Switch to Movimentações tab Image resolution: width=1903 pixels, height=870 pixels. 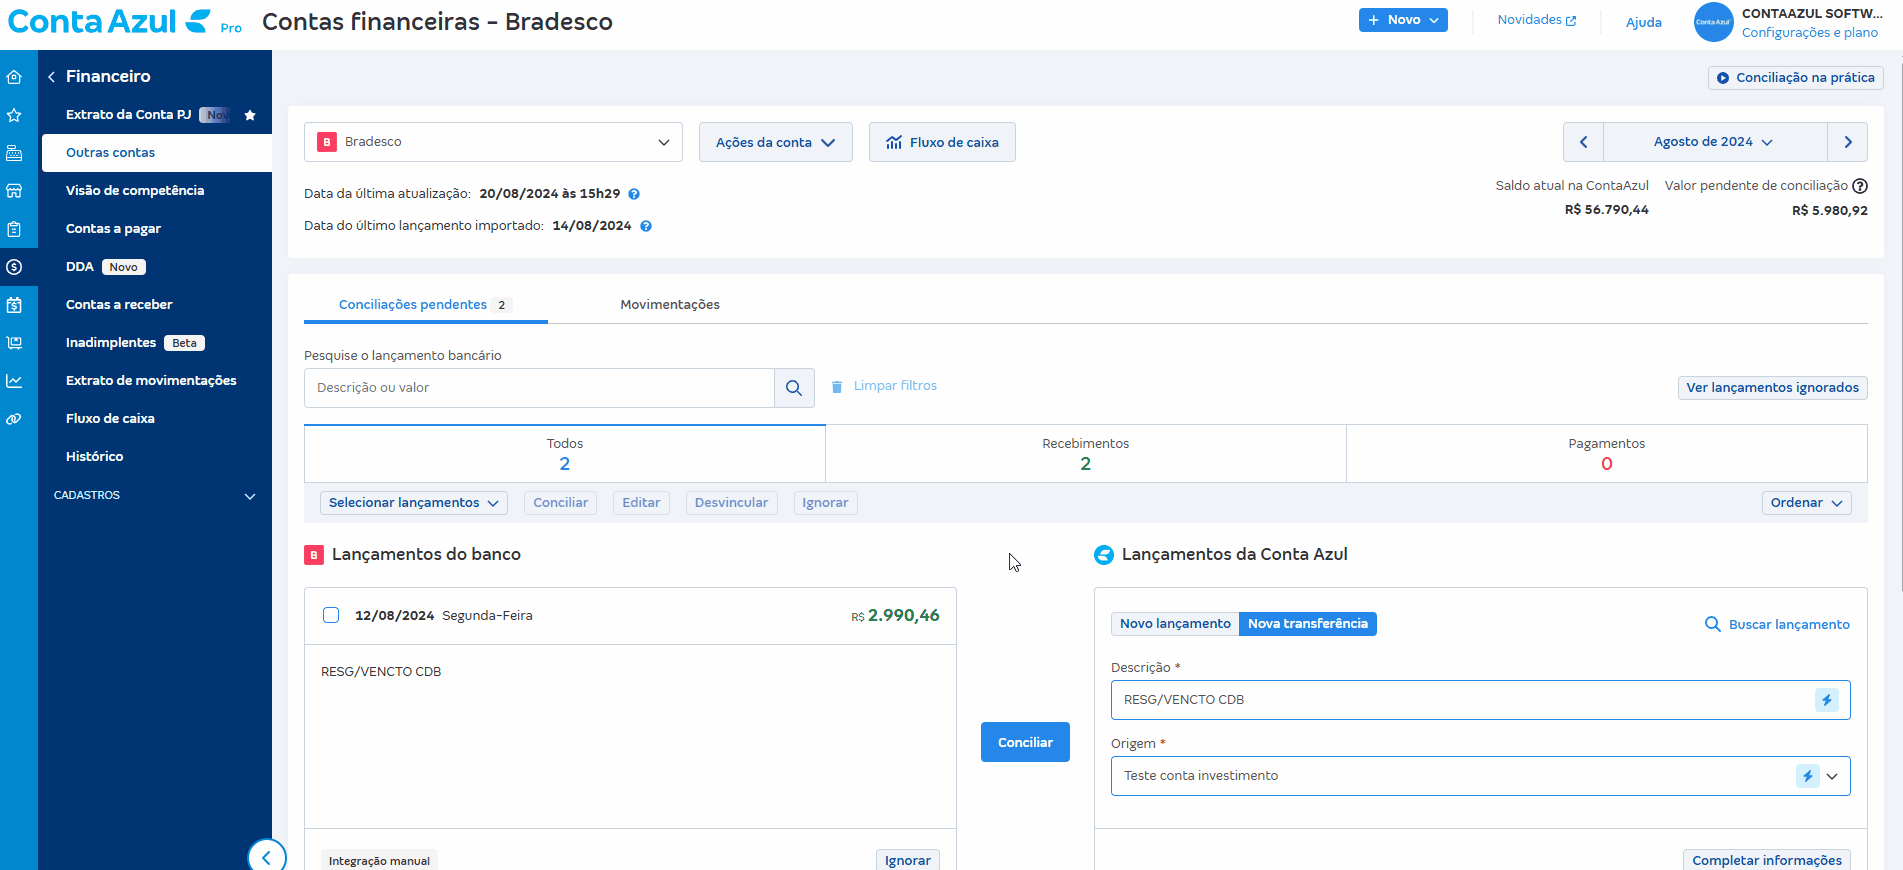[670, 305]
